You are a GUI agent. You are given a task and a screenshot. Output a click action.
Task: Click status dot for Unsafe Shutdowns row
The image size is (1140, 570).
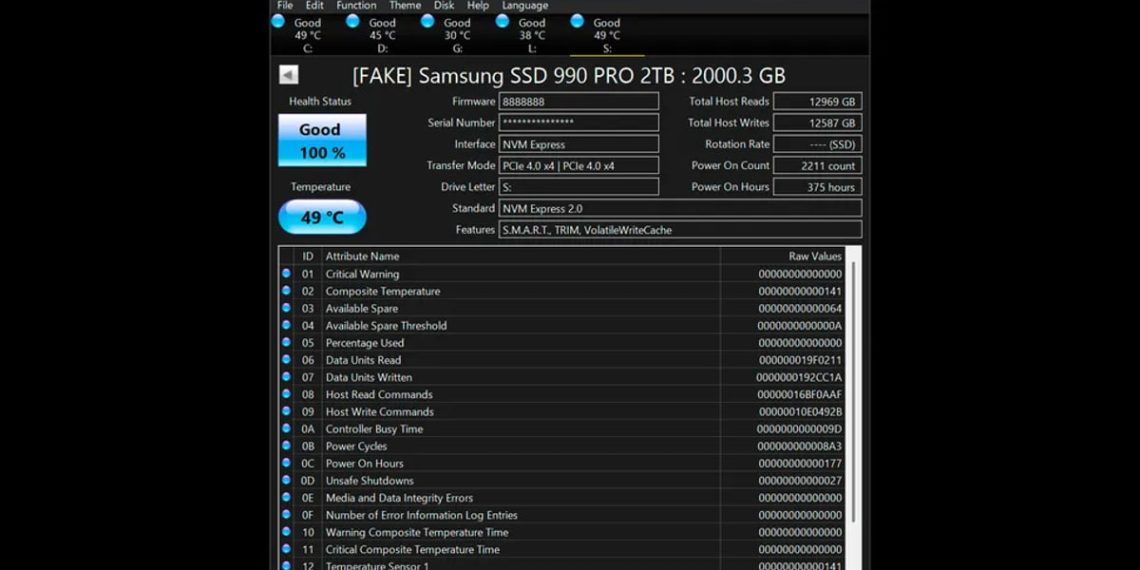(286, 480)
